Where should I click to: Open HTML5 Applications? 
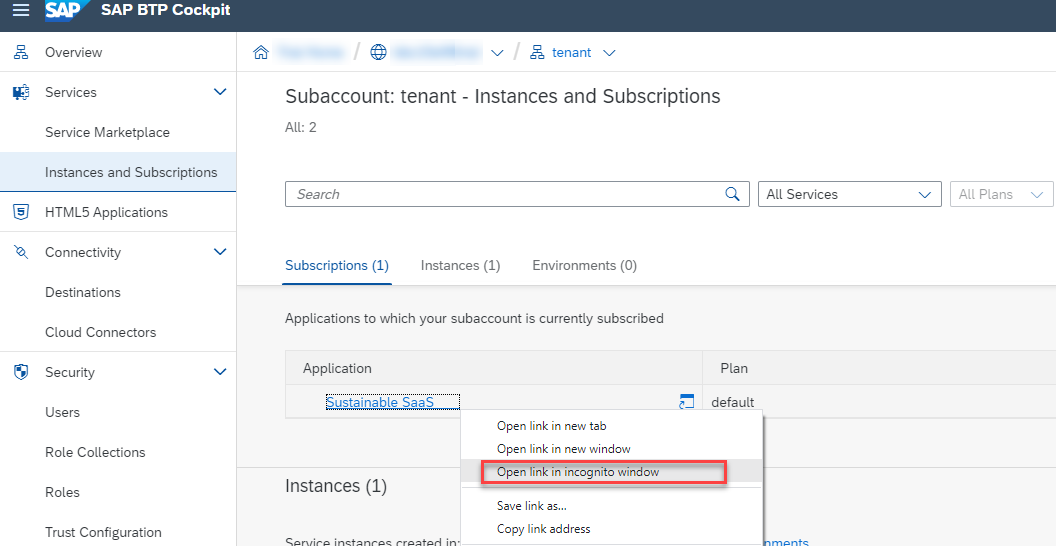(x=106, y=213)
